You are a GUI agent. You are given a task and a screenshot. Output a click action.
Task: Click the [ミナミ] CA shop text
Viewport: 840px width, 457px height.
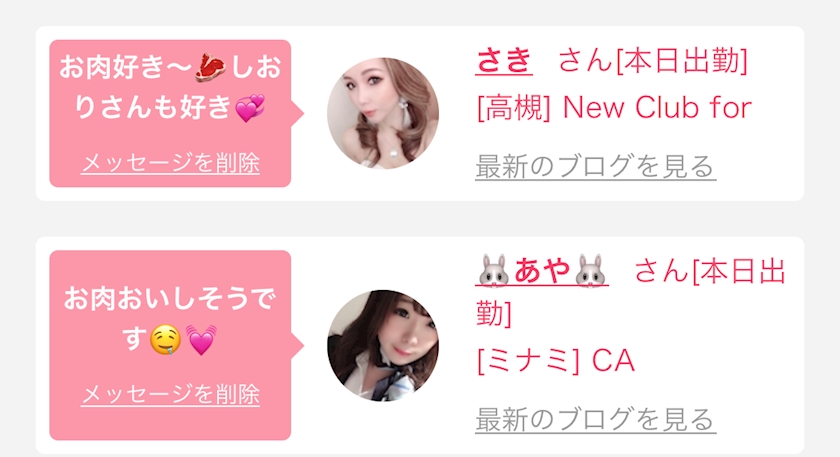tap(556, 360)
